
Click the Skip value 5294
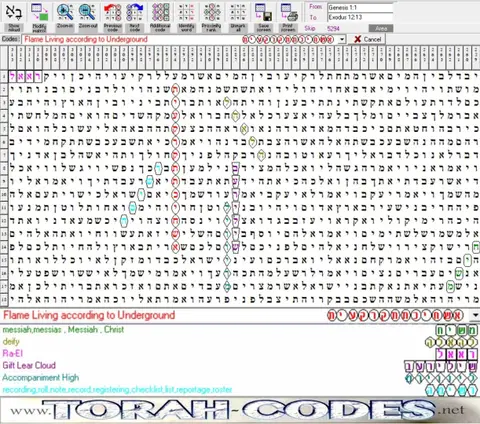click(333, 28)
